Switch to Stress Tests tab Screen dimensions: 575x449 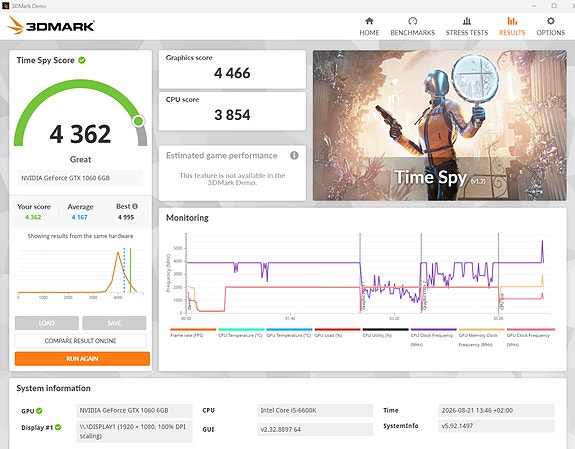[467, 26]
